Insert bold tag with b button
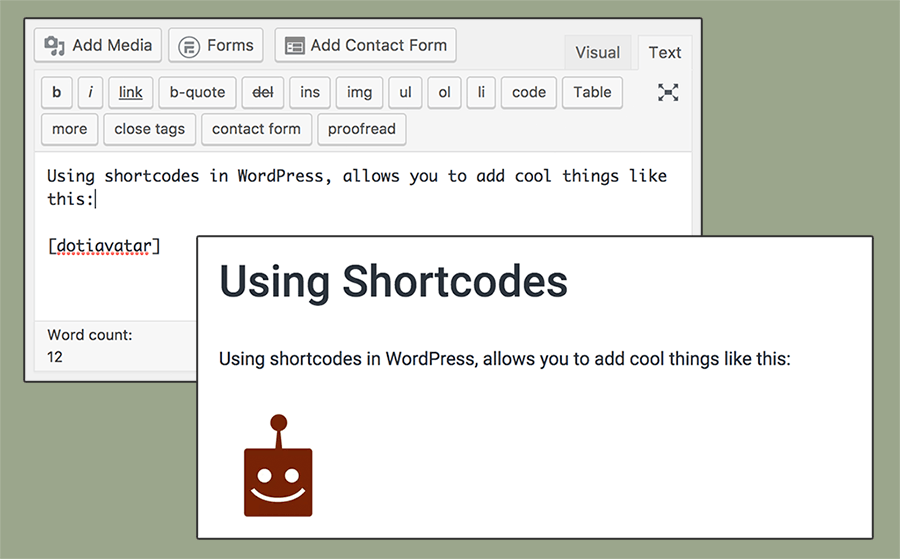The height and width of the screenshot is (559, 900). [56, 92]
